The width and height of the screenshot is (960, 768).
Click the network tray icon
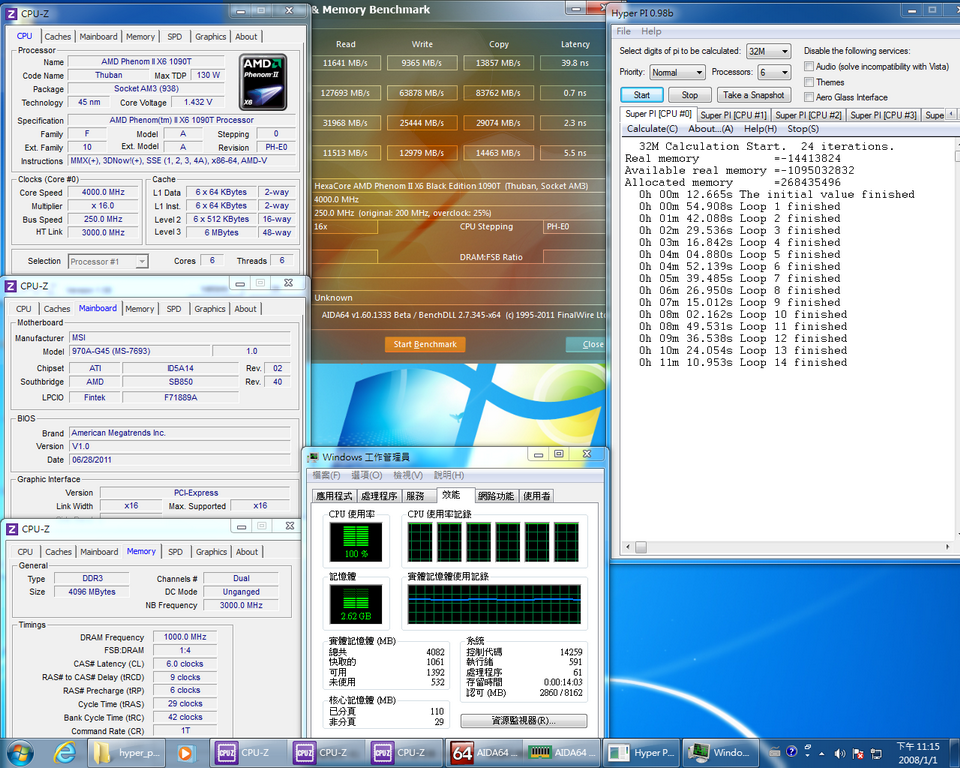click(876, 753)
